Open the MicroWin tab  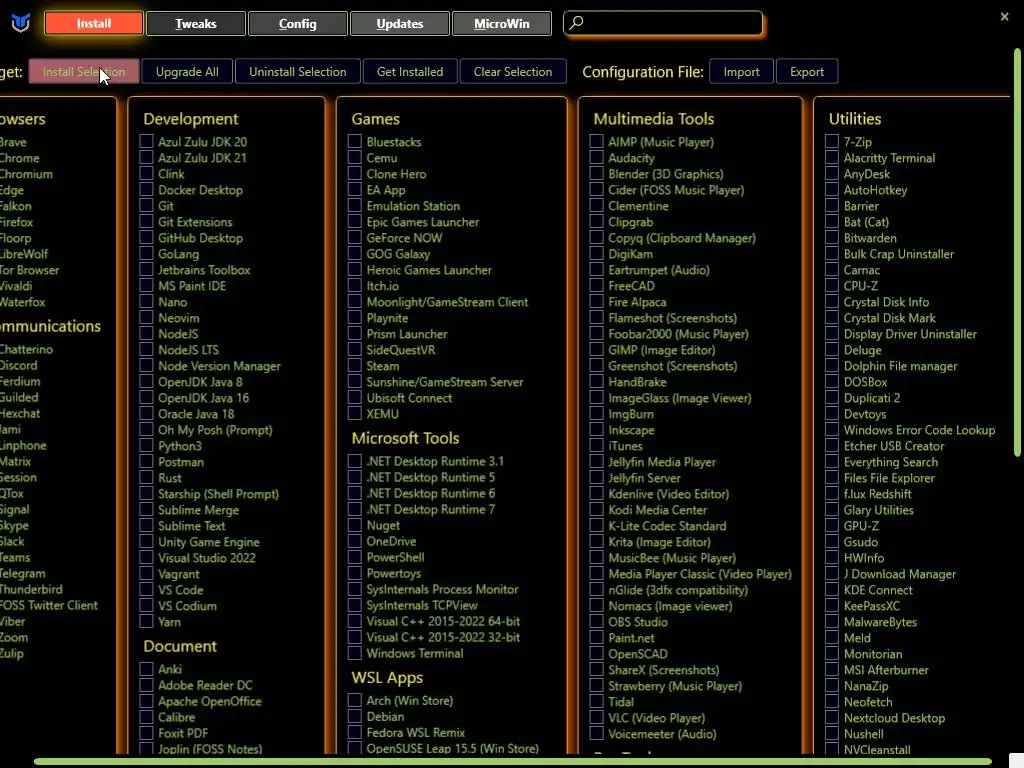click(502, 24)
